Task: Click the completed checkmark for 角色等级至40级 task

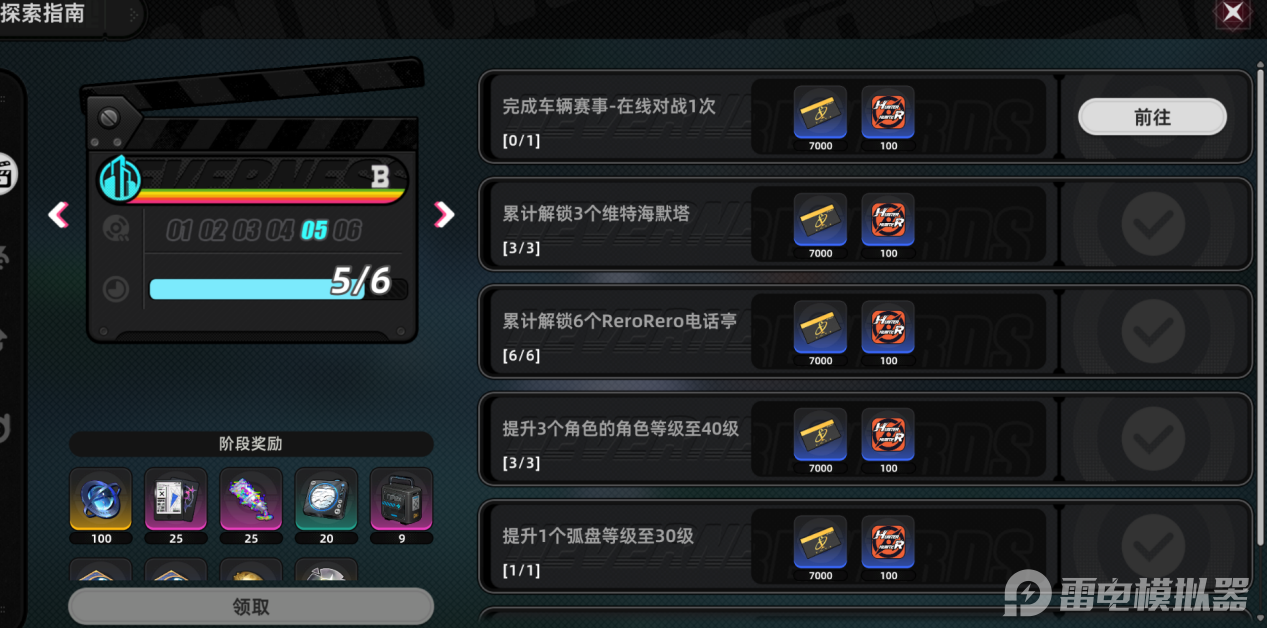Action: pos(1153,439)
